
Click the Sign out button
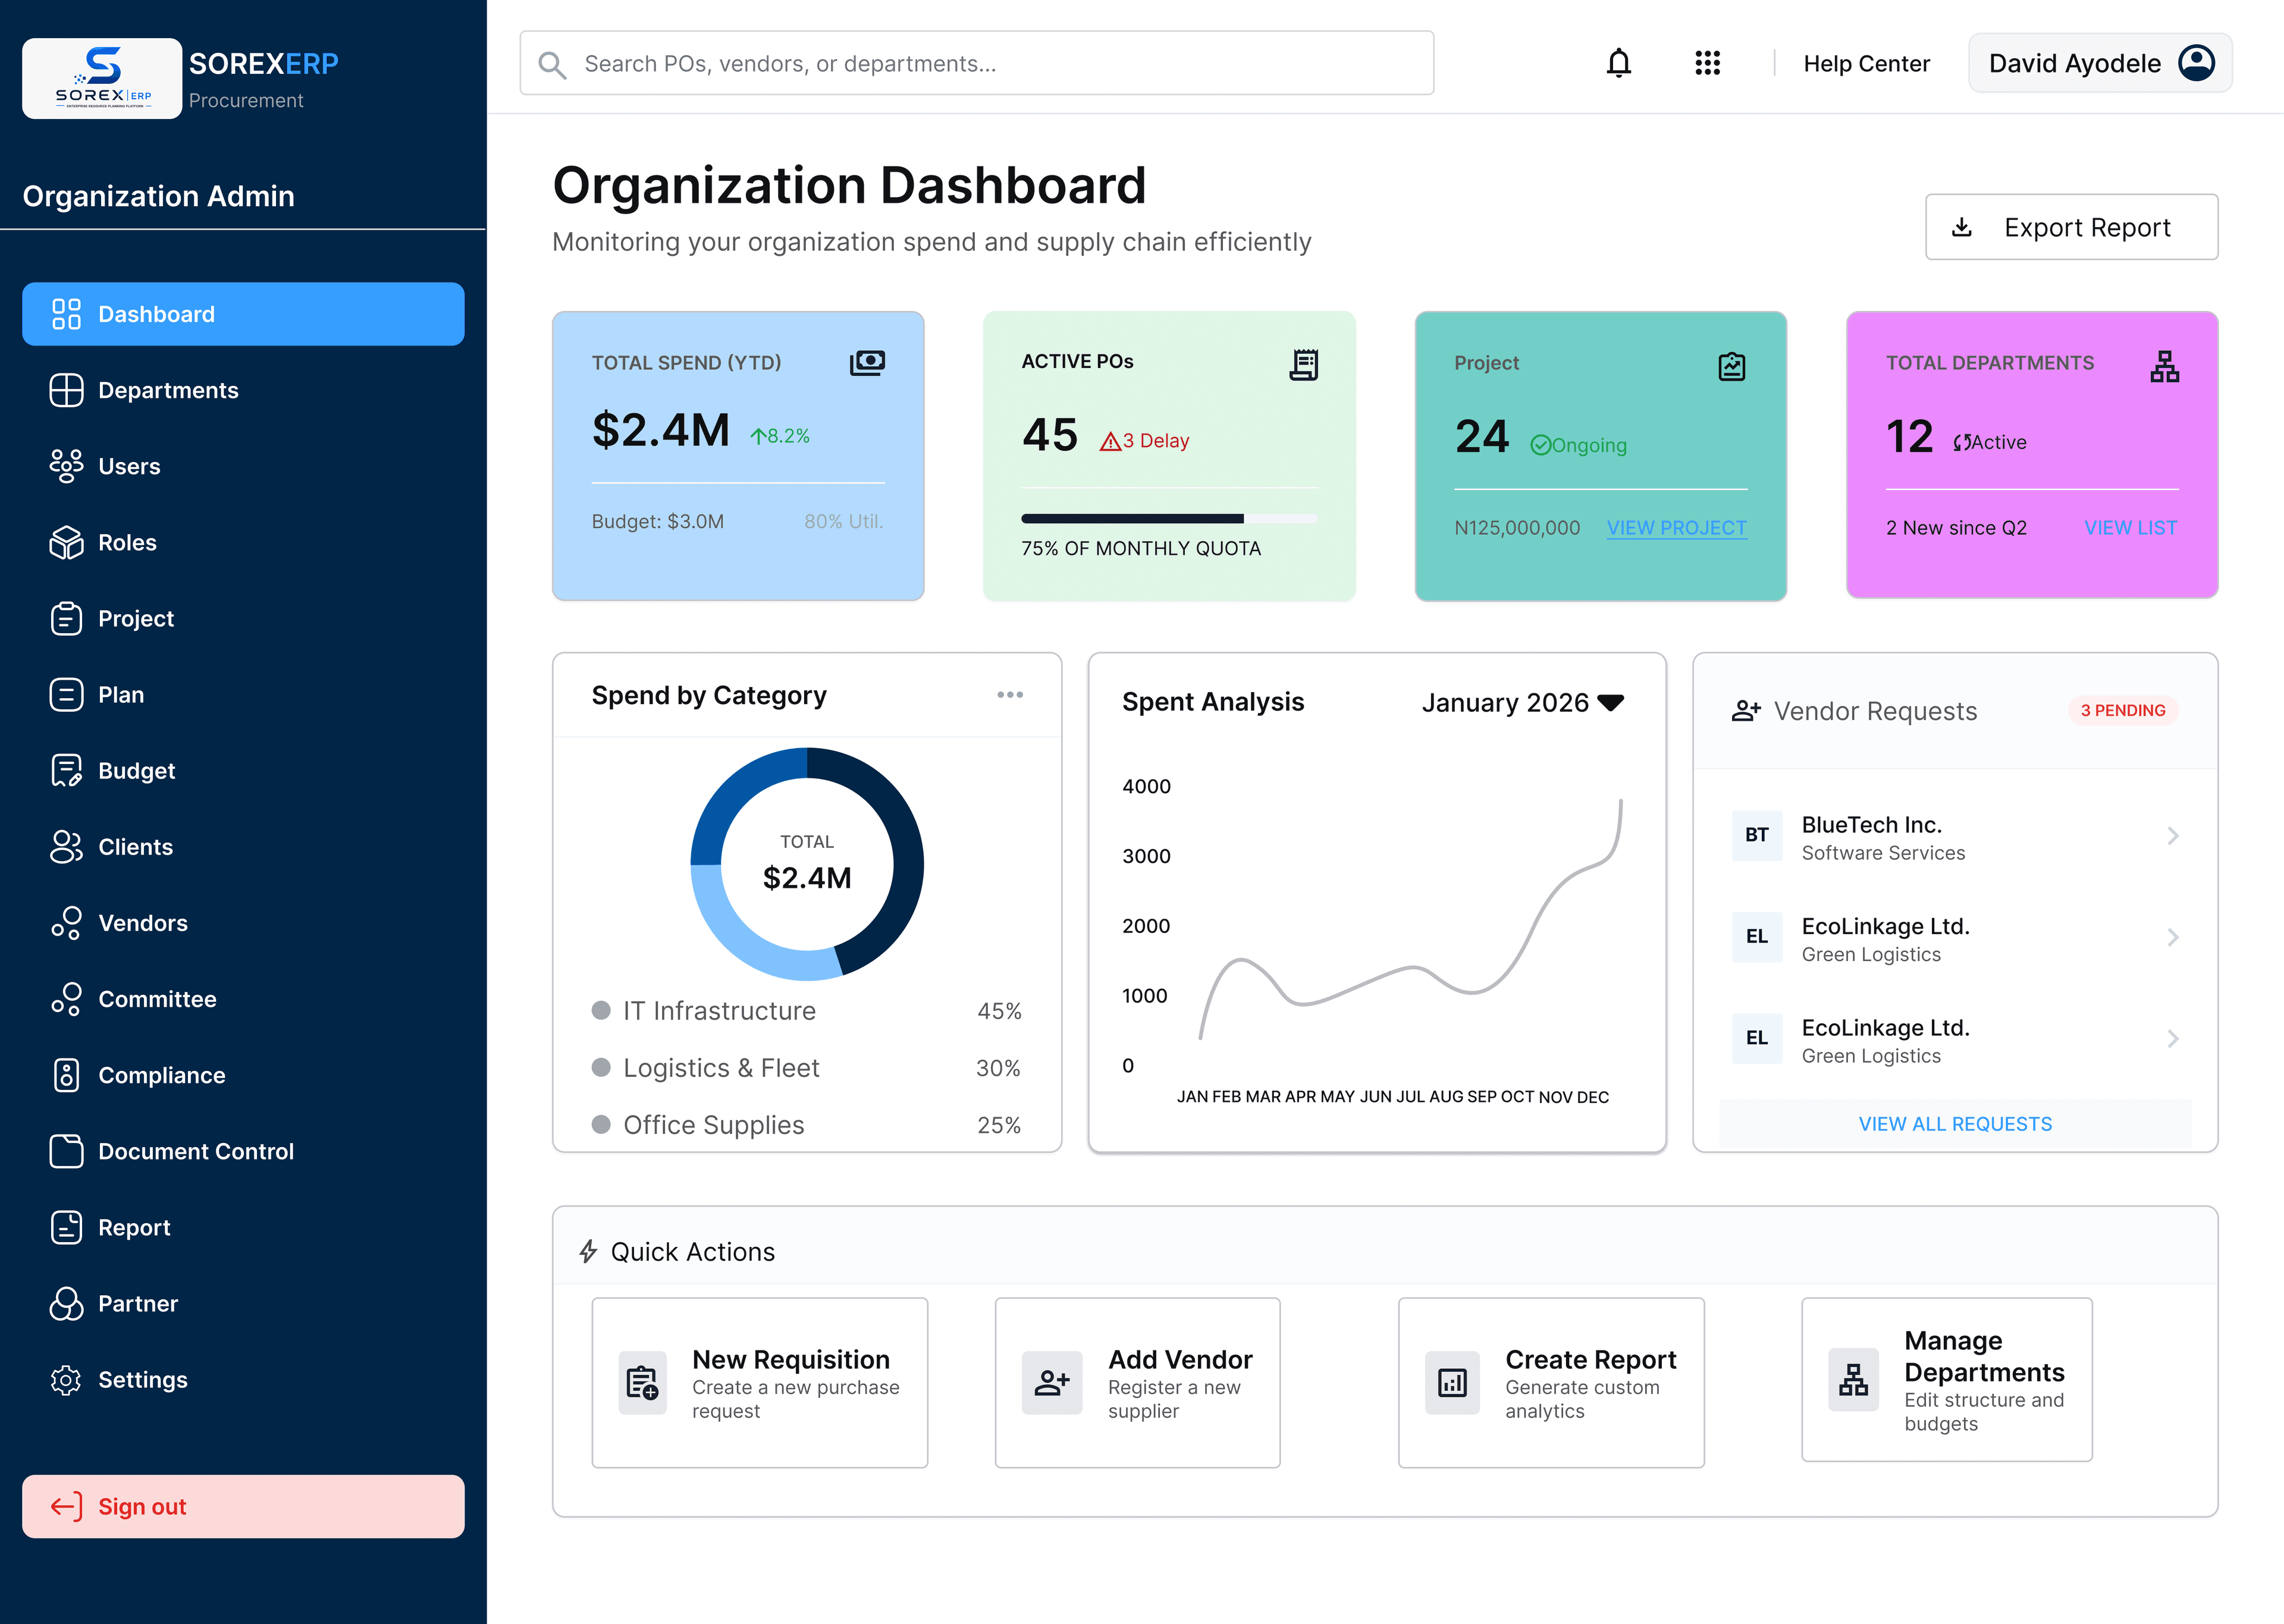click(x=243, y=1506)
